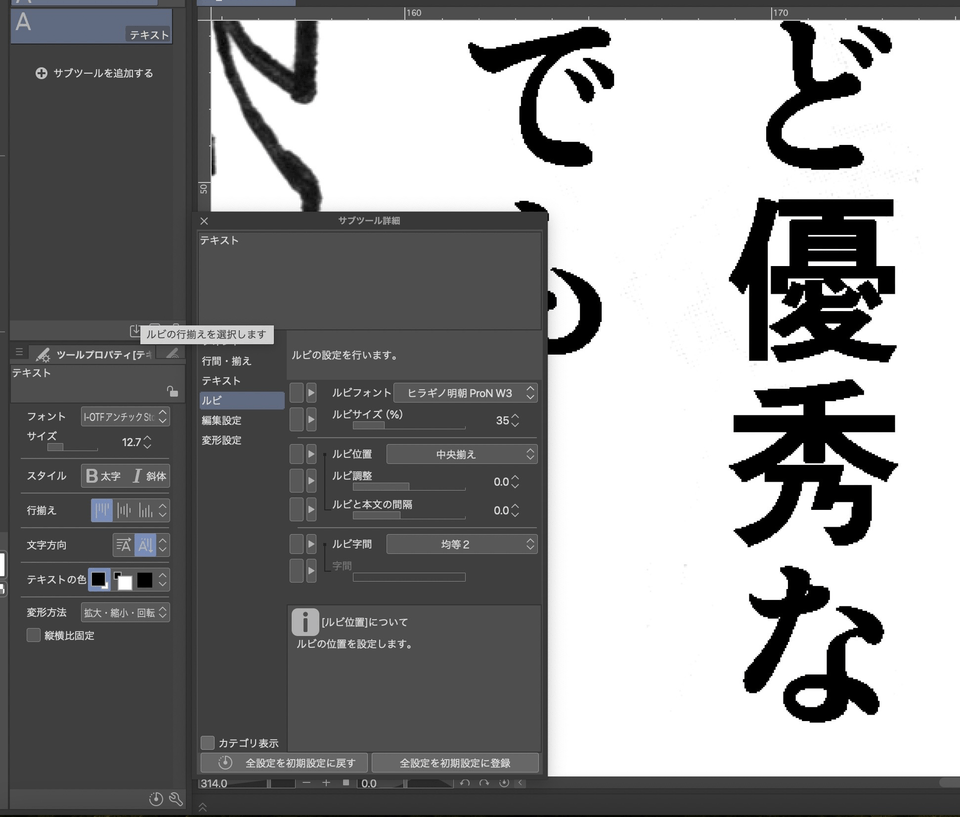960x817 pixels.
Task: Click the info icon for ルビ位置について
Action: click(x=305, y=622)
